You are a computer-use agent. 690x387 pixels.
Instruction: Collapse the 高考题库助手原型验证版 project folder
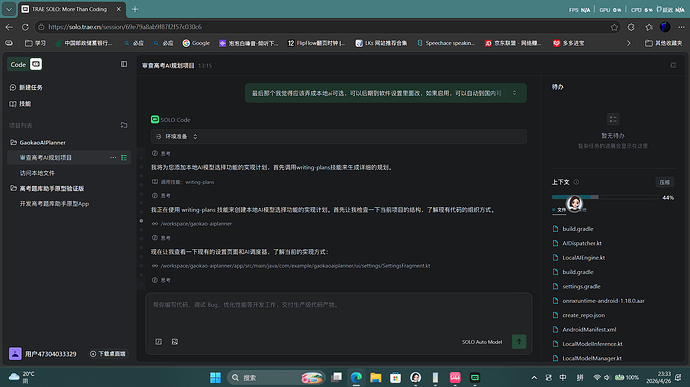click(x=47, y=188)
